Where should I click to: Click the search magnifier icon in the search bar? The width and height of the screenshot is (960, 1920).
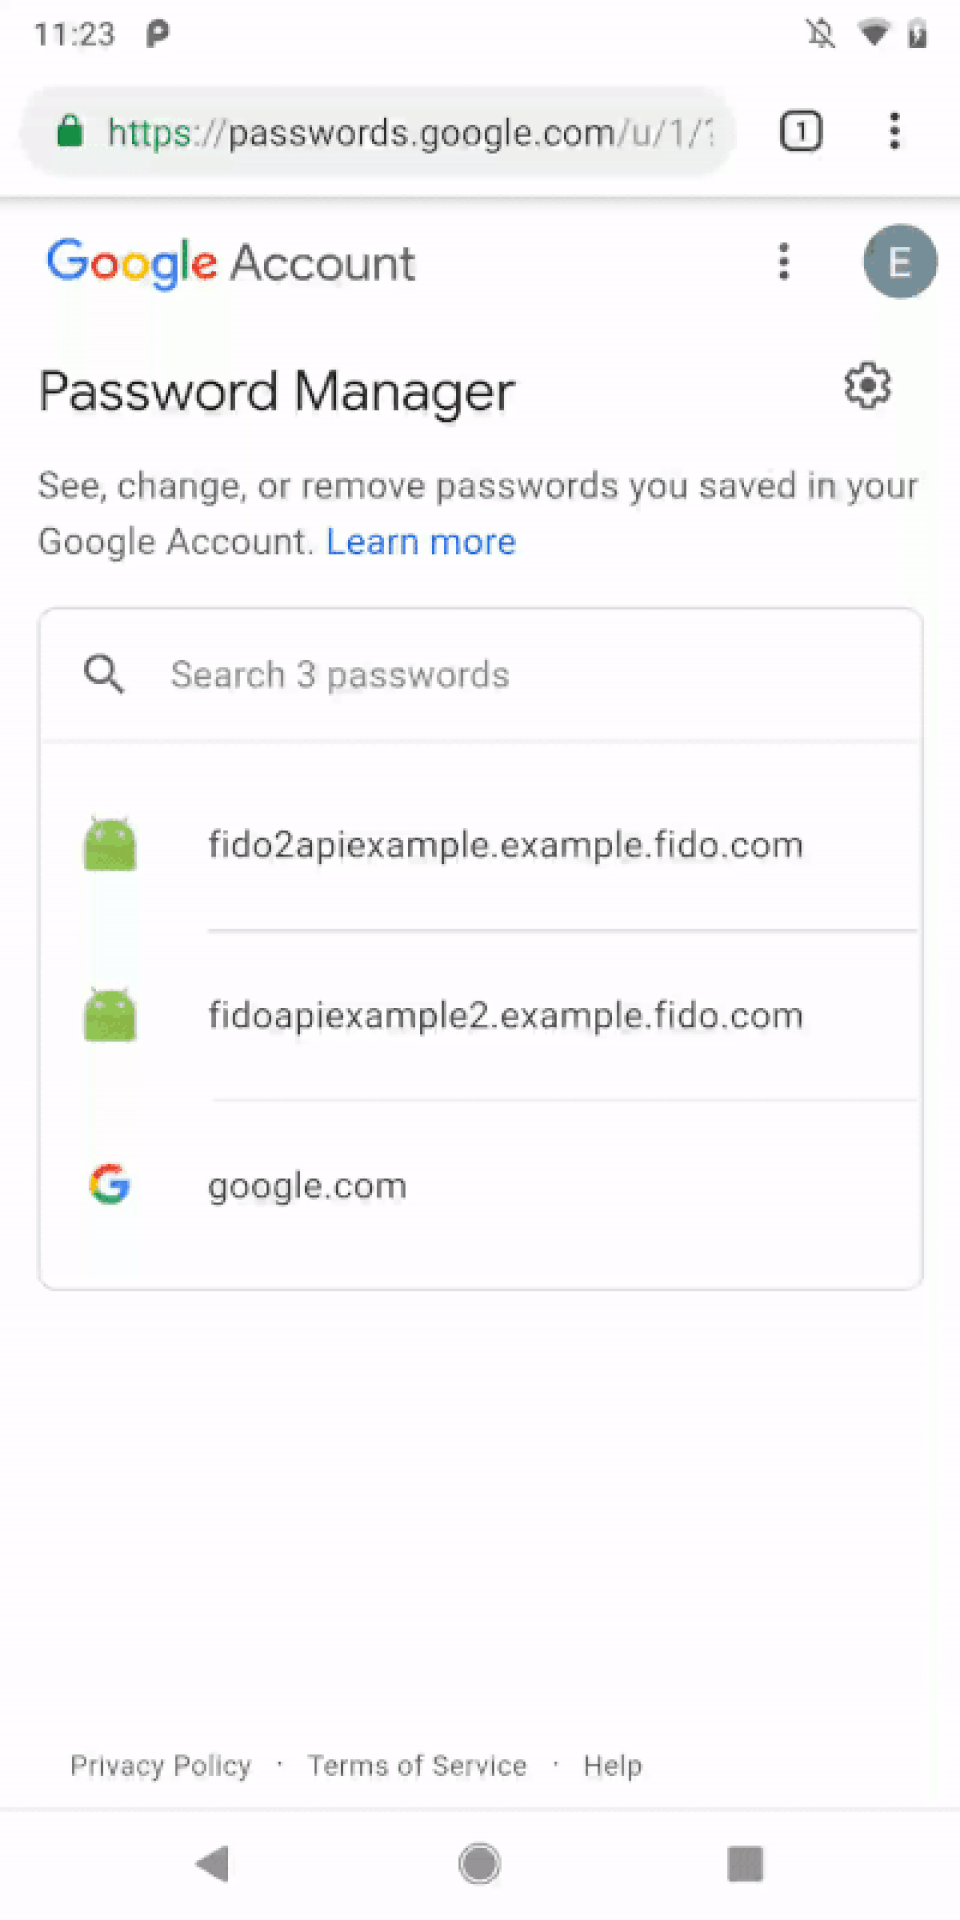point(103,674)
